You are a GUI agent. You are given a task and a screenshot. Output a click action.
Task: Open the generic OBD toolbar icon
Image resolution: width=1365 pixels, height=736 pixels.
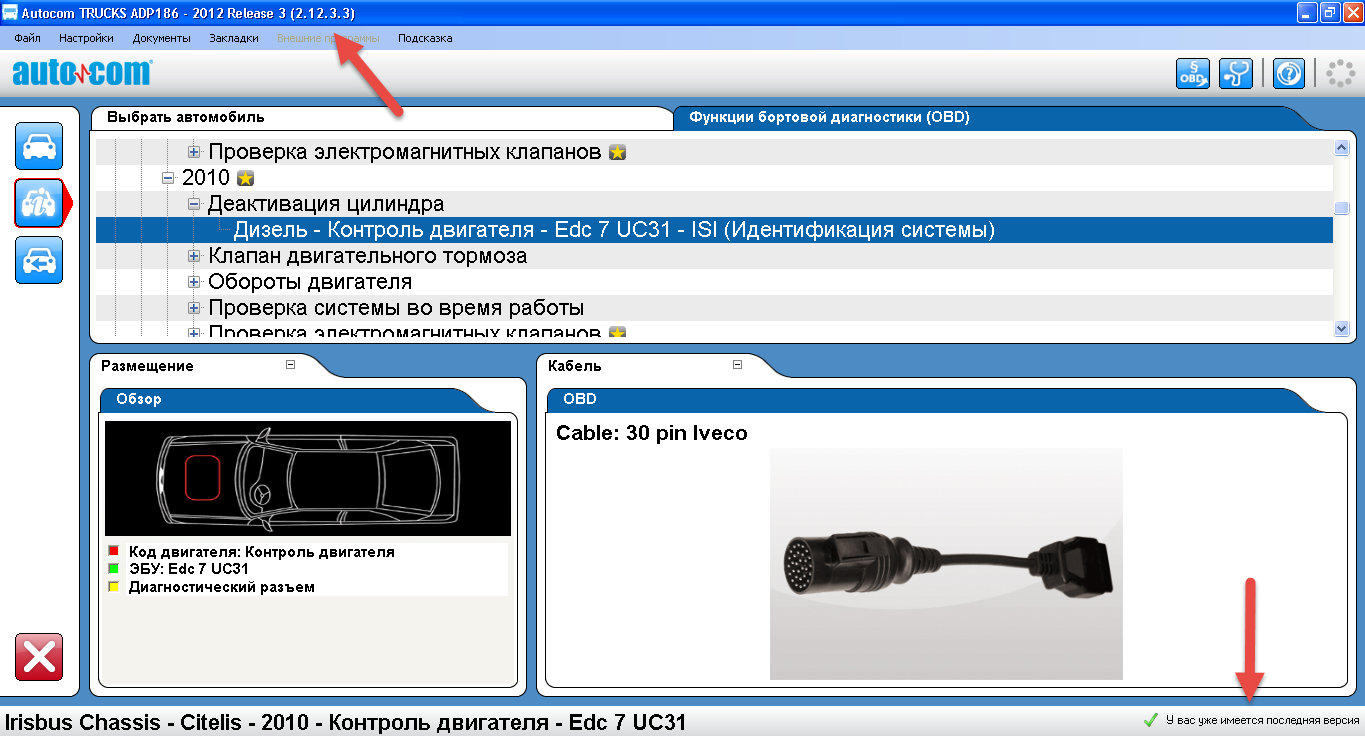click(1192, 74)
